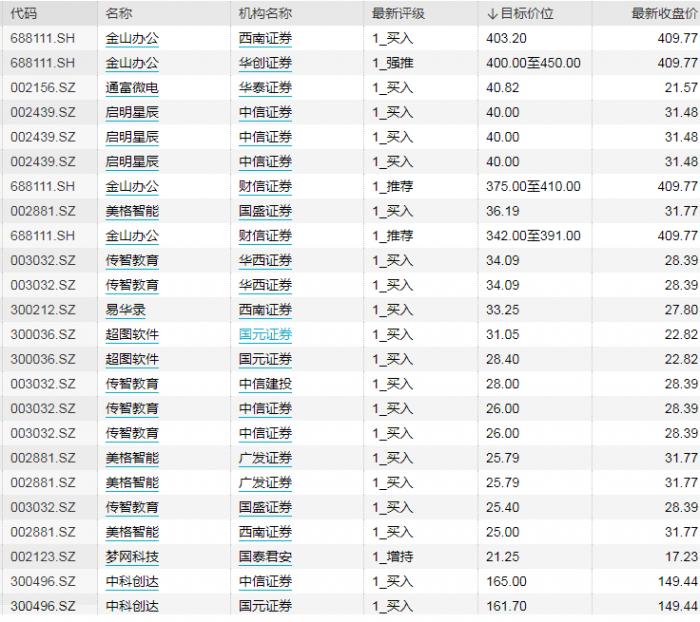This screenshot has width=700, height=622.
Task: Click the 最新收盘价 column header
Action: click(x=664, y=13)
